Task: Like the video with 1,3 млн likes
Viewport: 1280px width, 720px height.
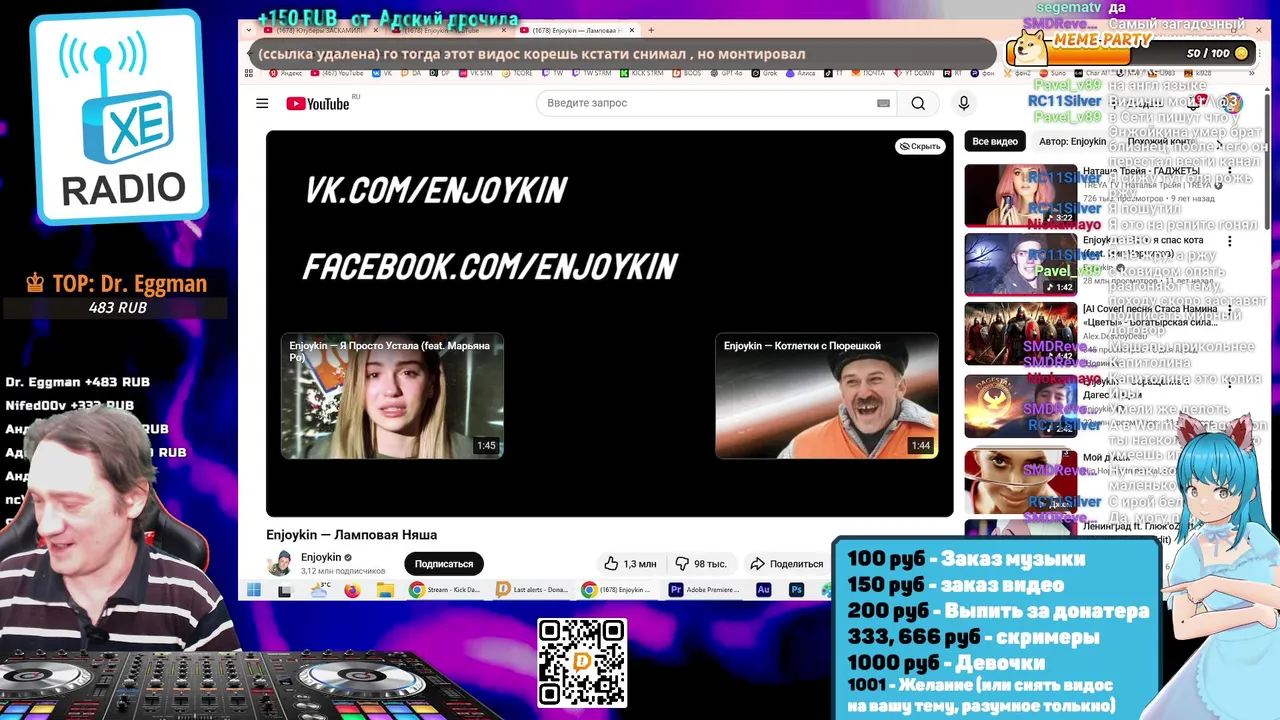Action: click(630, 564)
